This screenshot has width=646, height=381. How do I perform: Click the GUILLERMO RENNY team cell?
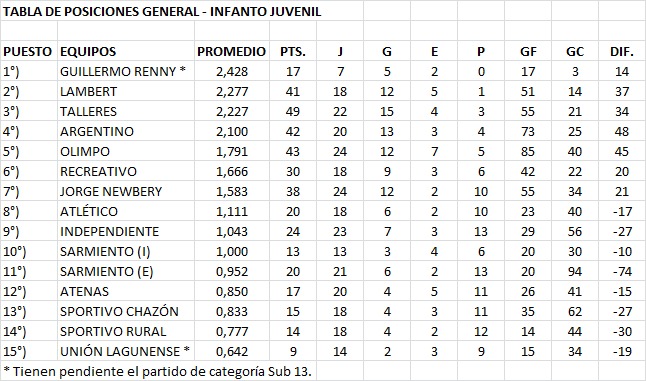(126, 72)
